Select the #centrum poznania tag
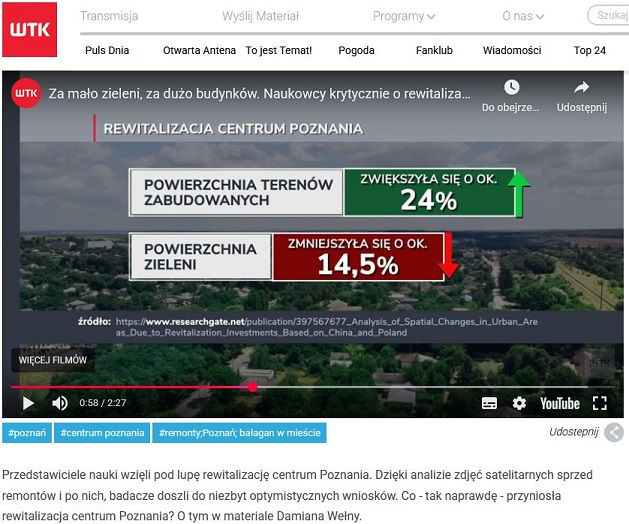The height and width of the screenshot is (524, 629). 102,433
